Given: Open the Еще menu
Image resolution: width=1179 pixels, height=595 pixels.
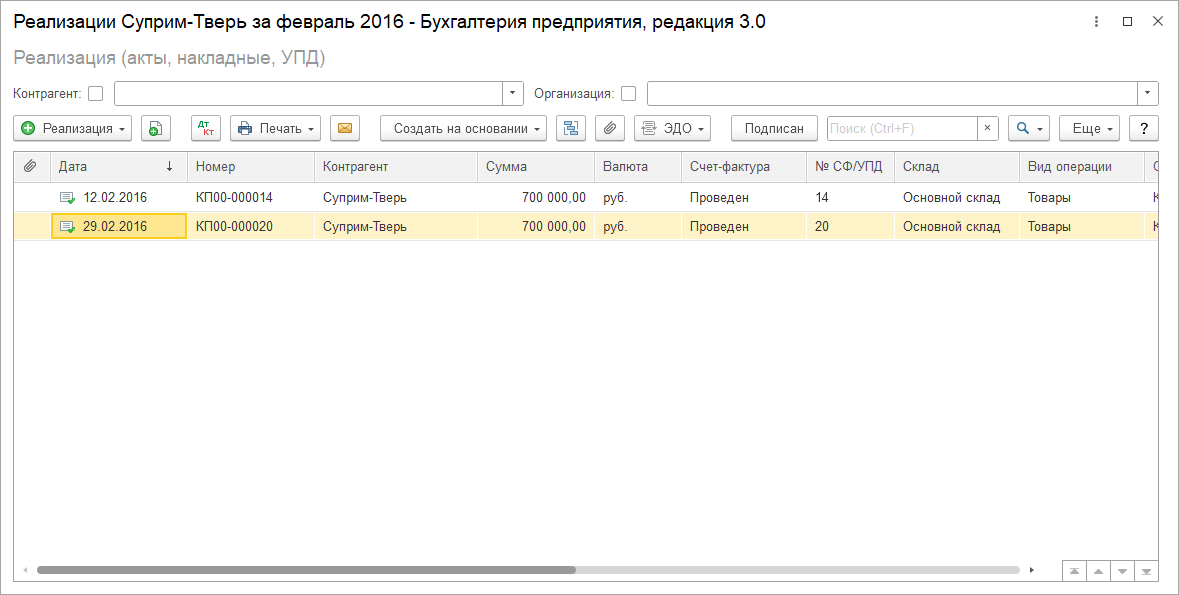Looking at the screenshot, I should (1090, 129).
